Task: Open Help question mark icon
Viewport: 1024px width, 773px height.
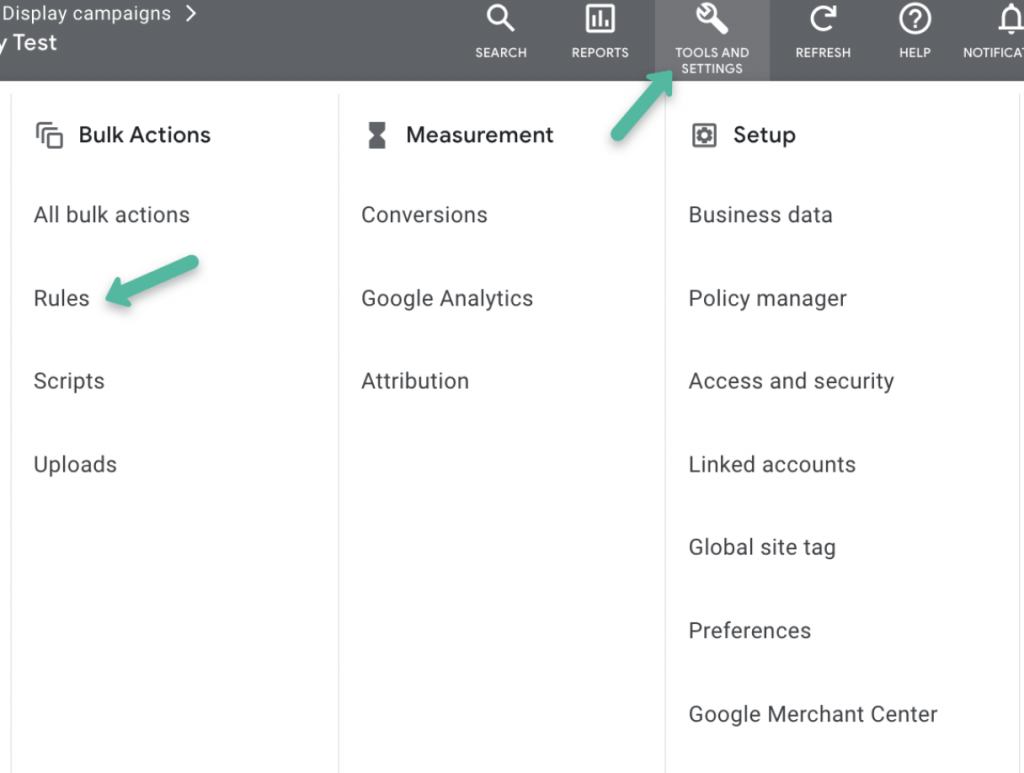Action: click(915, 19)
